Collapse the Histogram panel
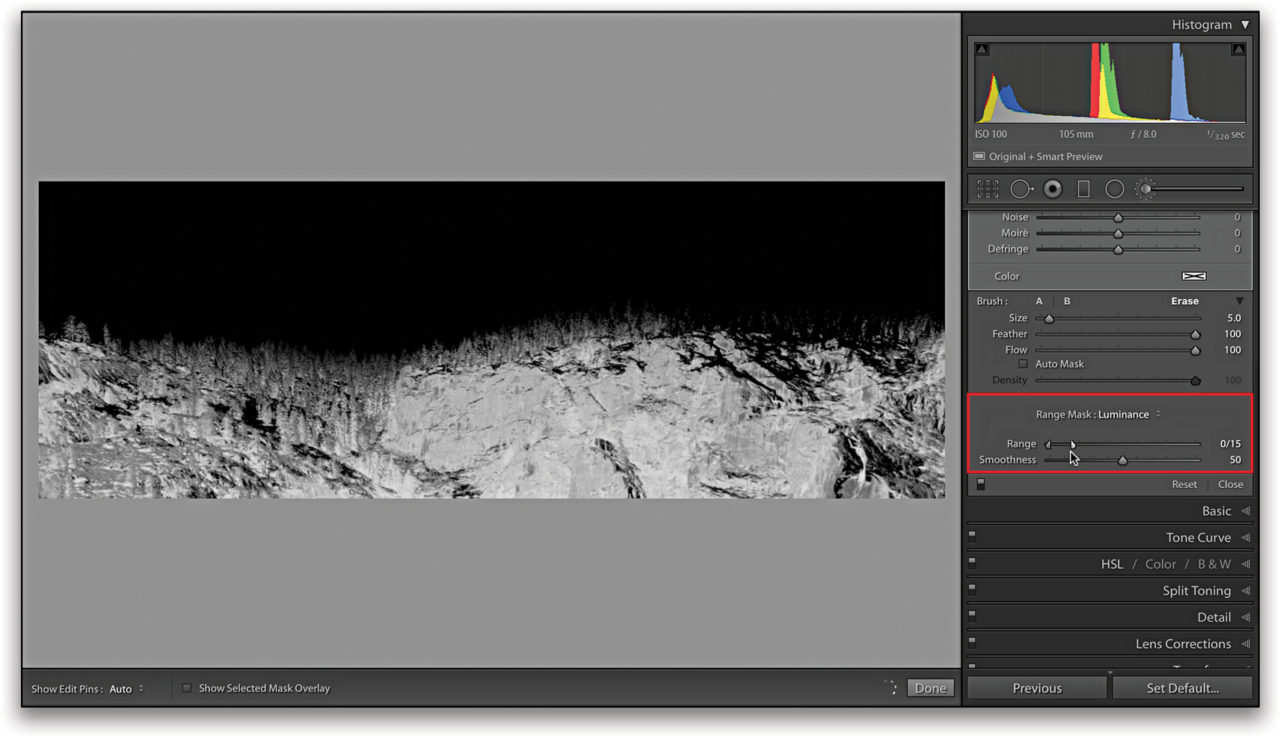 pyautogui.click(x=1246, y=24)
